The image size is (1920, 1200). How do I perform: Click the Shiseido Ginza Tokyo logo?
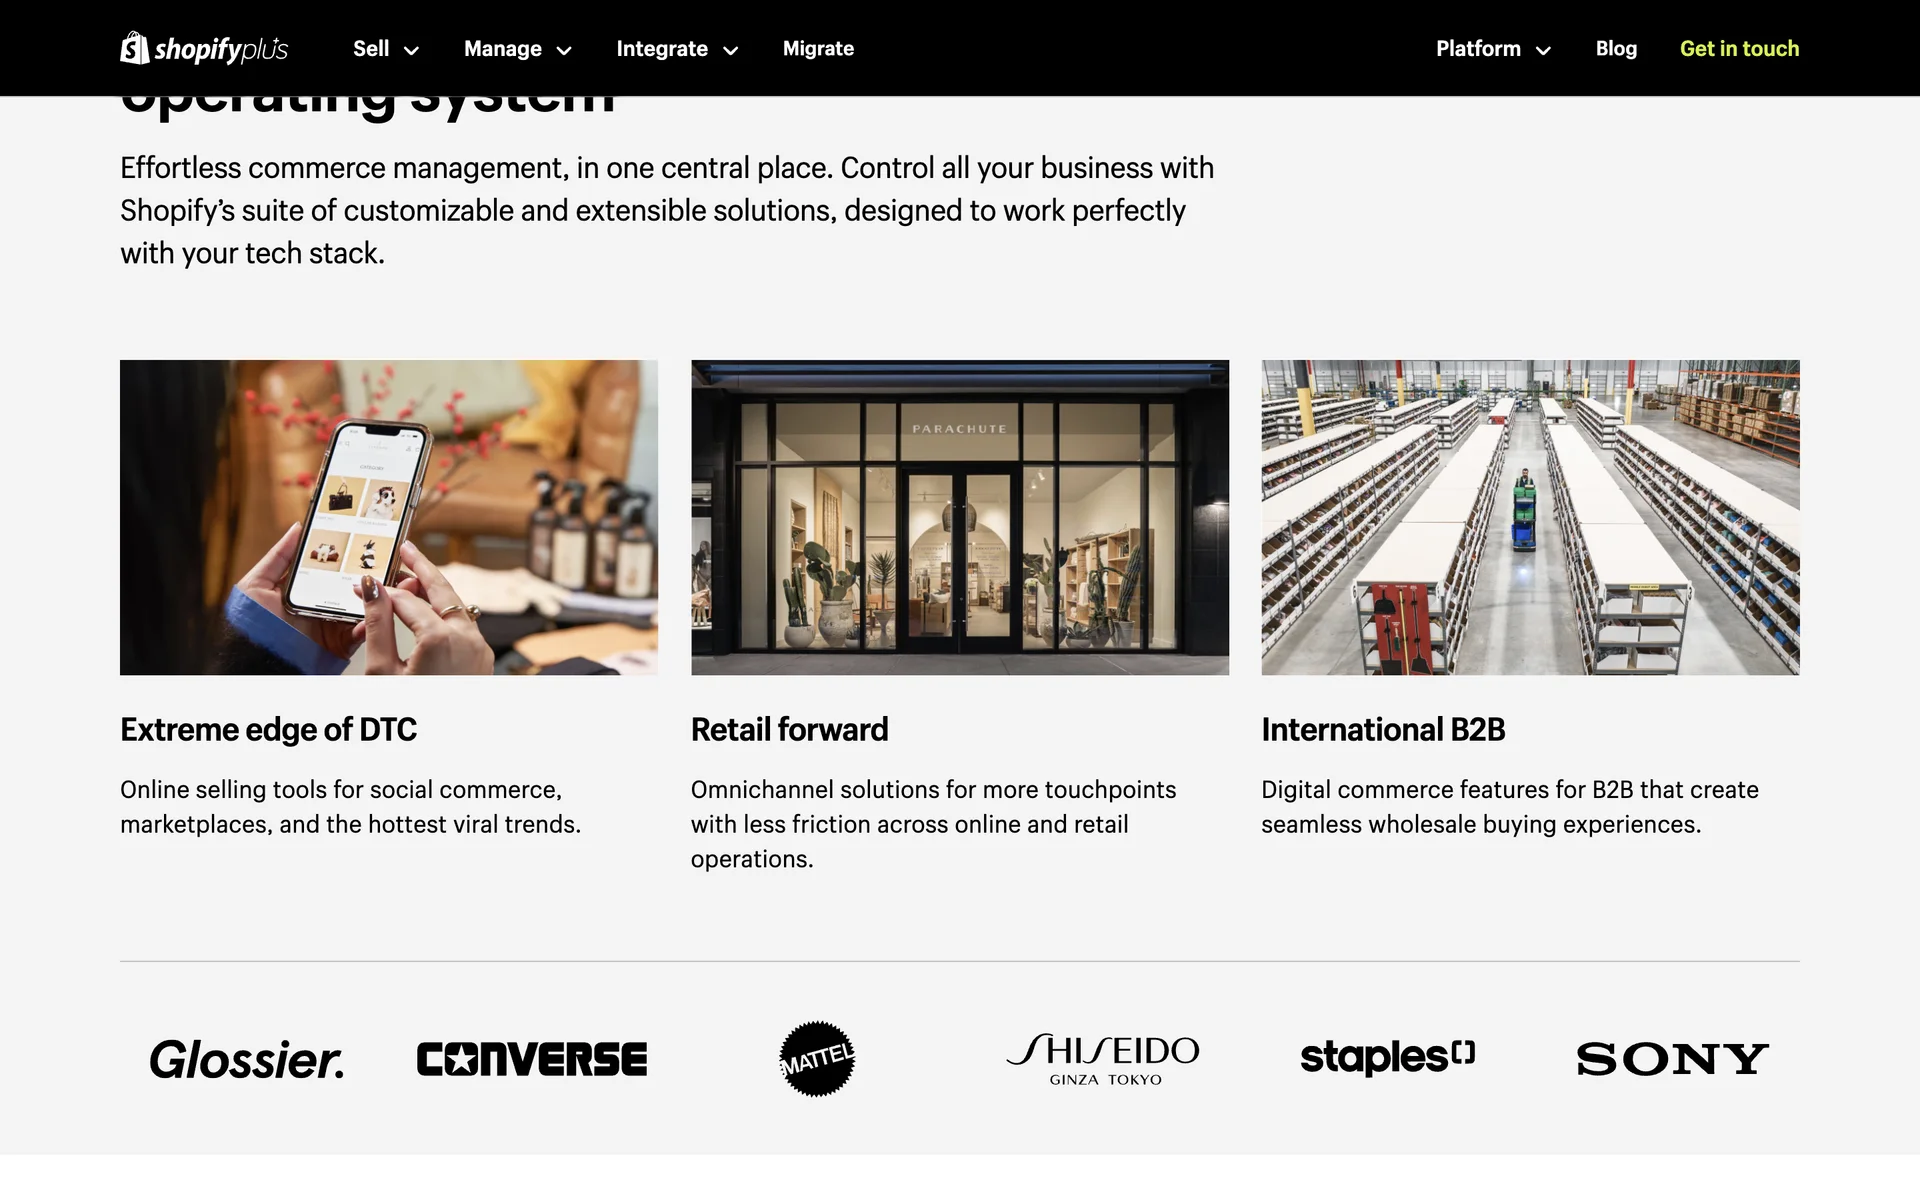click(1103, 1059)
